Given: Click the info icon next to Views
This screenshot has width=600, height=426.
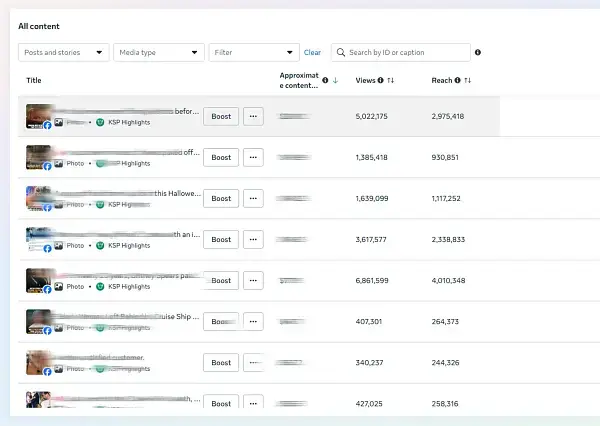Looking at the screenshot, I should [x=381, y=80].
